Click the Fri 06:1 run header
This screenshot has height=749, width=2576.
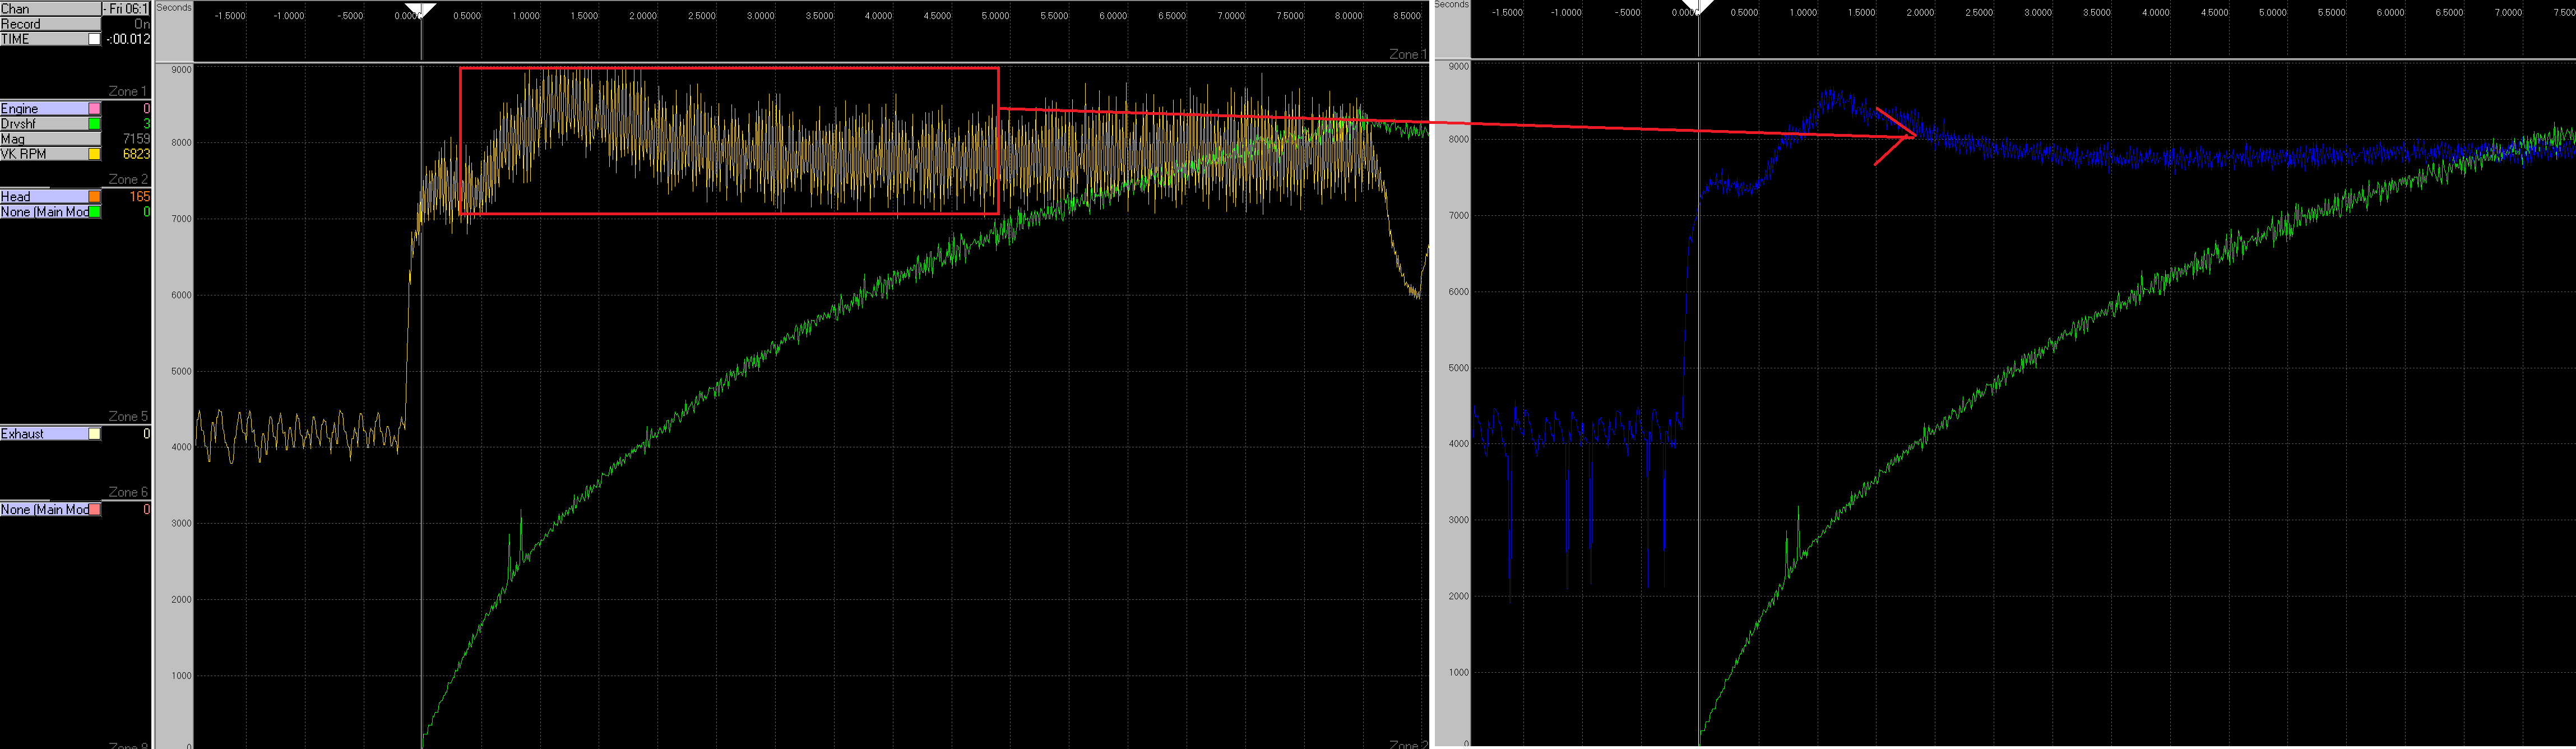tap(127, 9)
